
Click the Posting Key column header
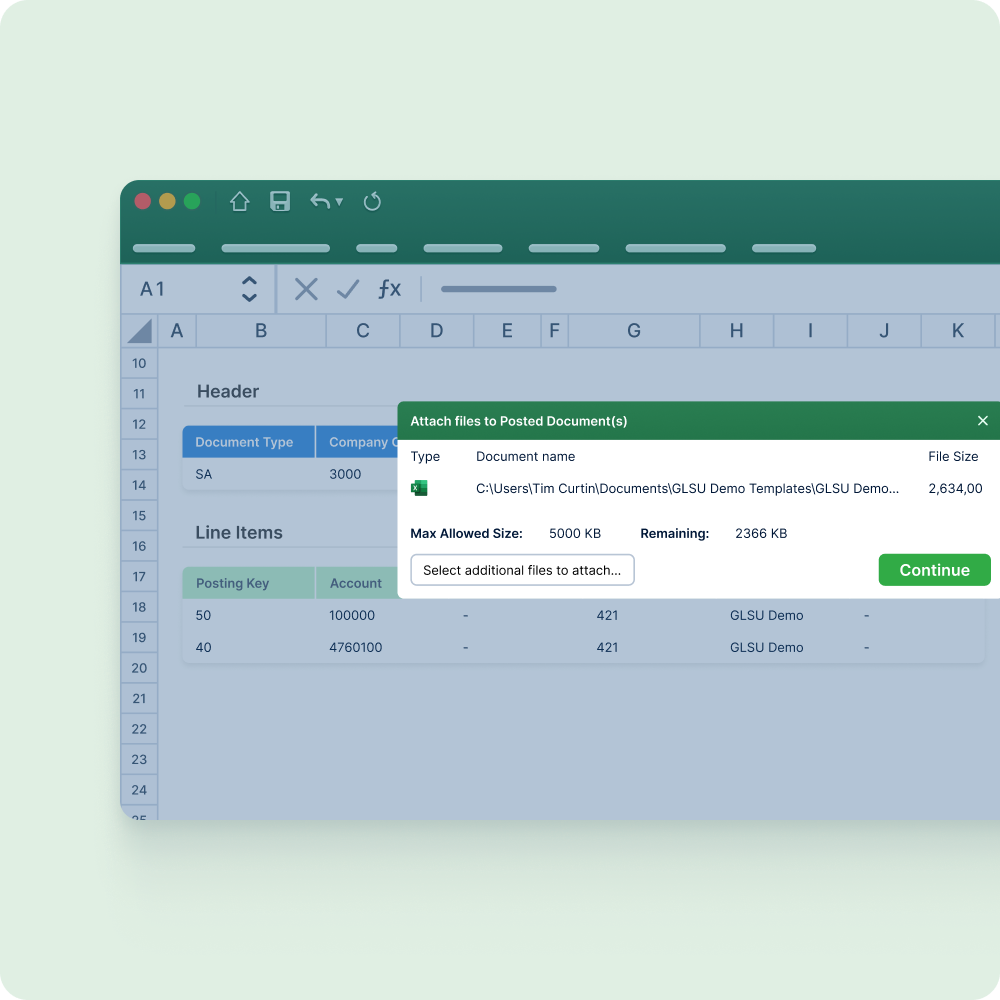232,583
